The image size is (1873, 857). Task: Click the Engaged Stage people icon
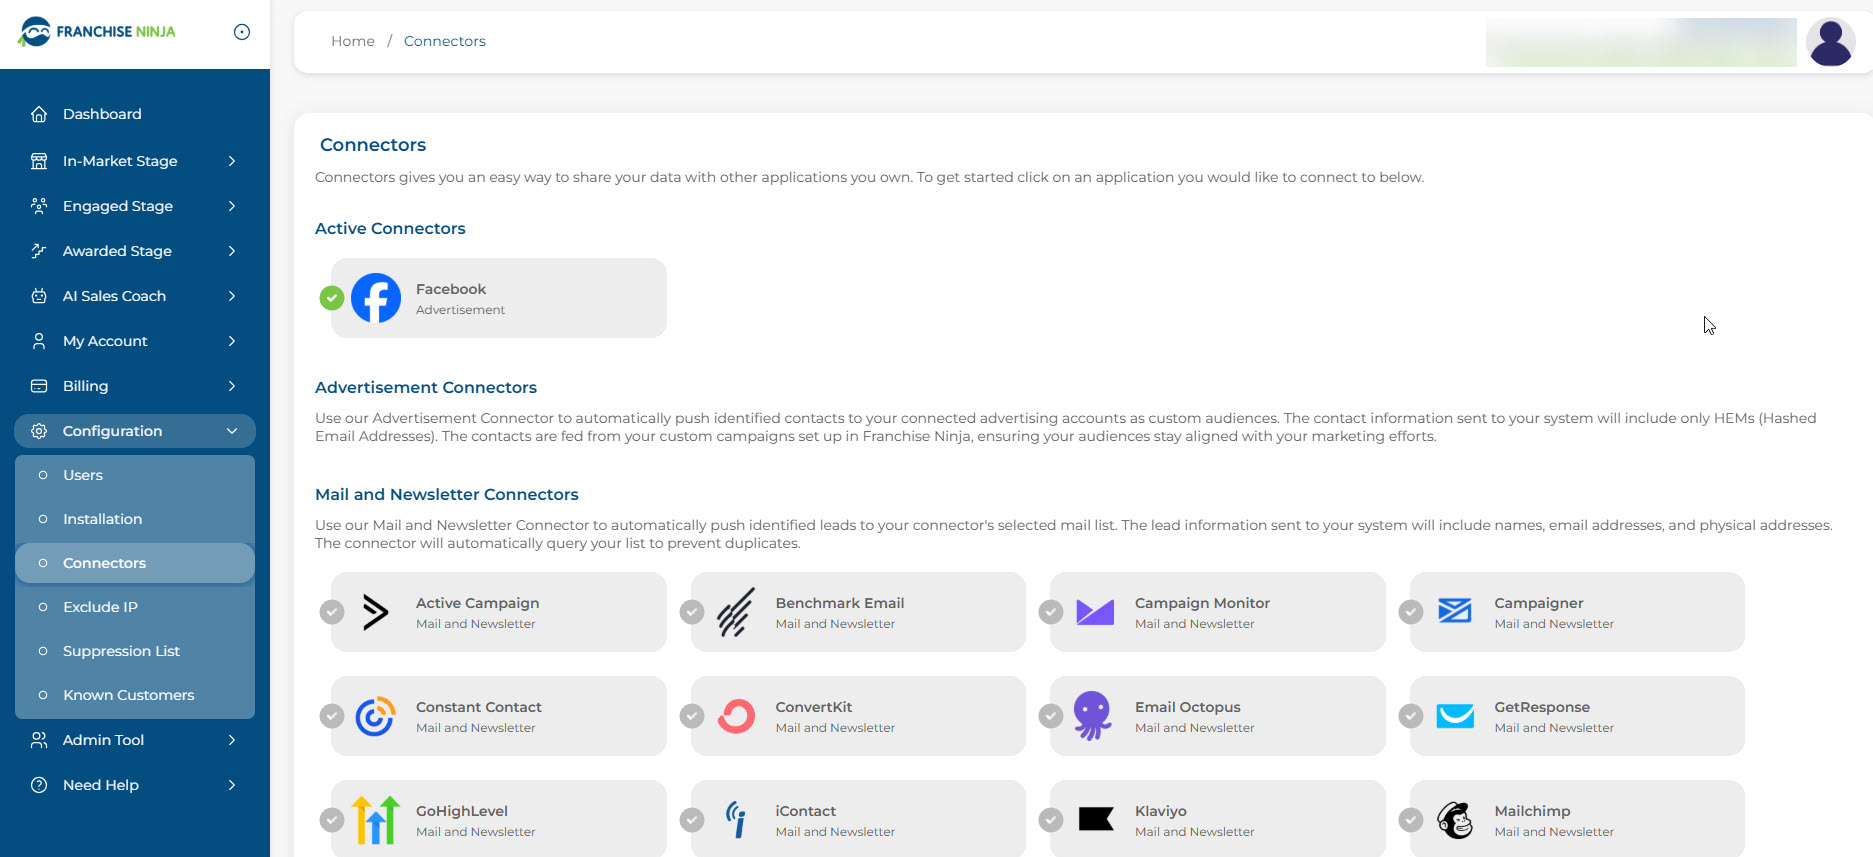(39, 206)
